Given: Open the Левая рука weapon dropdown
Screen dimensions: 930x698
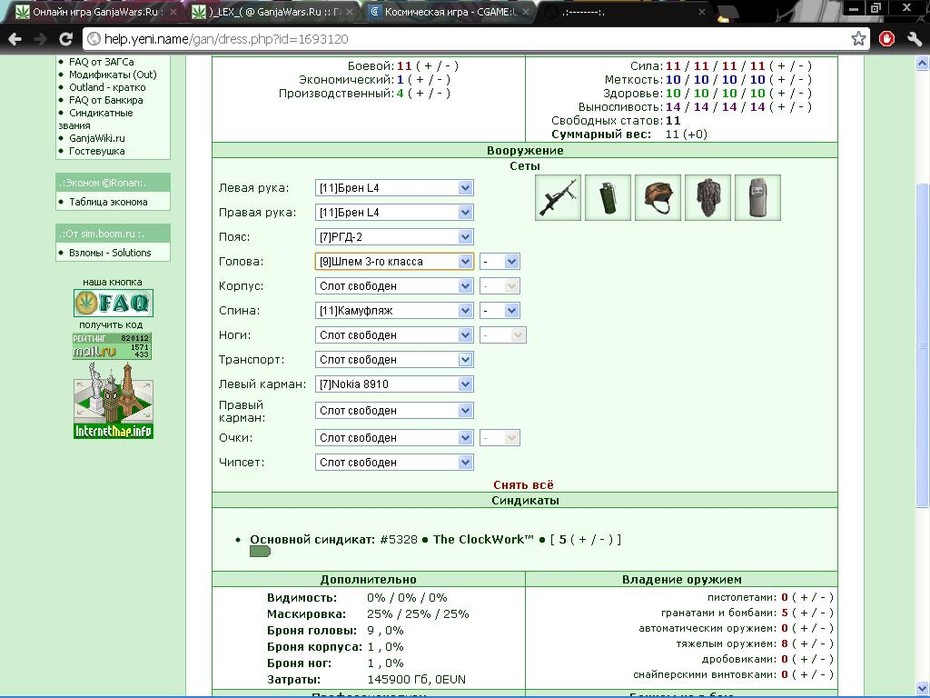Looking at the screenshot, I should click(x=394, y=188).
